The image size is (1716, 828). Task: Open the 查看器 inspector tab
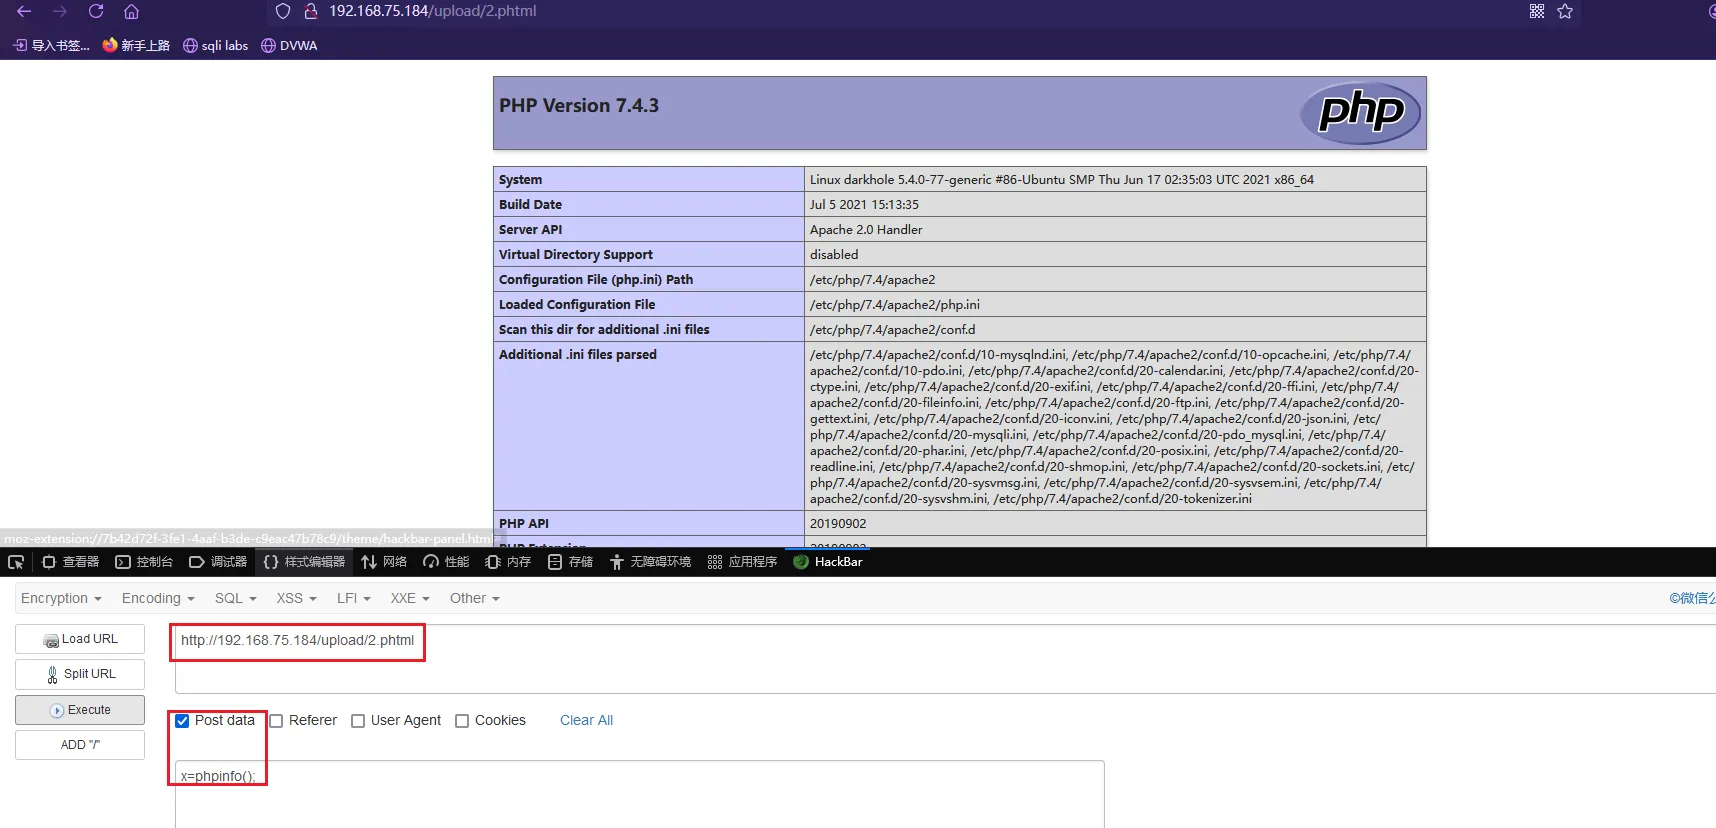(70, 562)
